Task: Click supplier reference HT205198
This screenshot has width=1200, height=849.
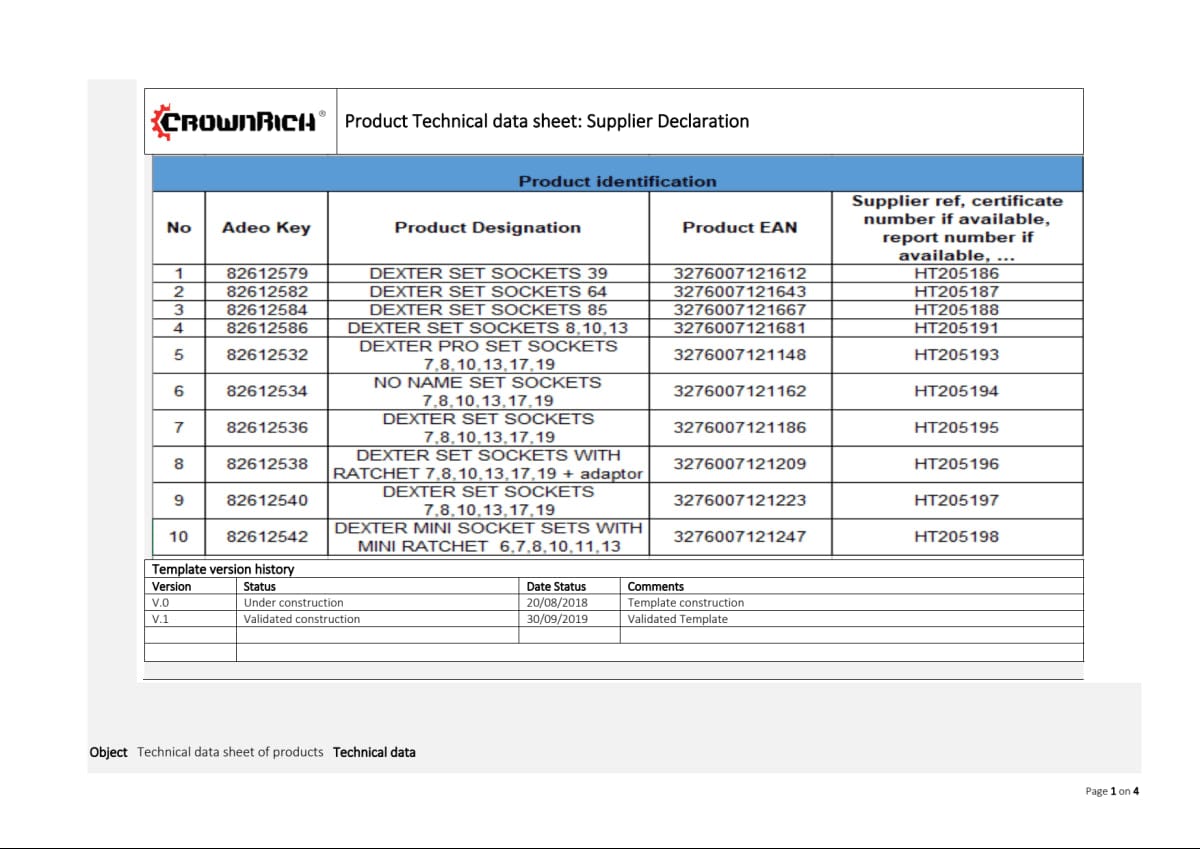Action: tap(956, 537)
